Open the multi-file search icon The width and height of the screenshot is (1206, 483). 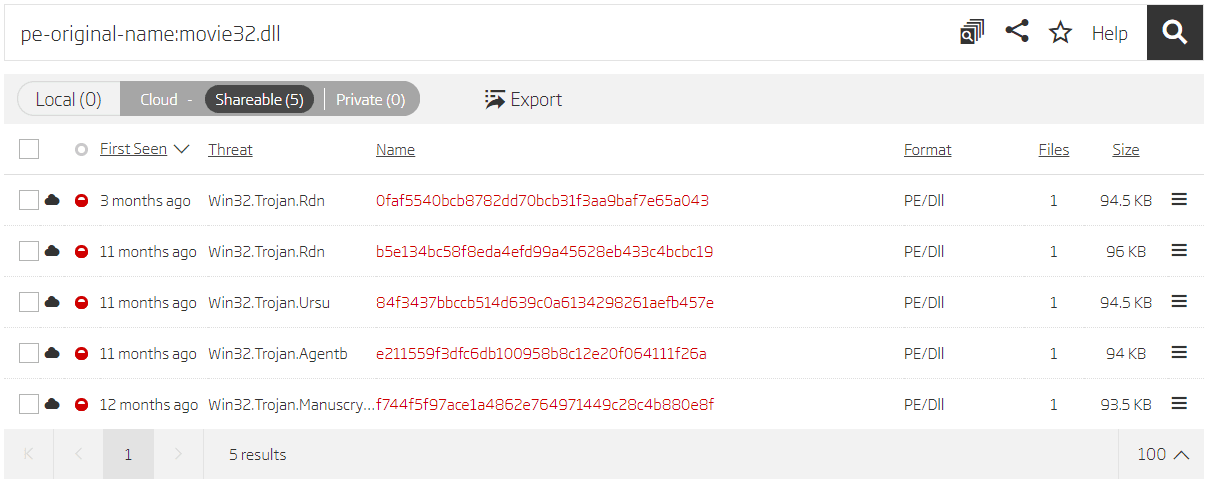click(972, 33)
